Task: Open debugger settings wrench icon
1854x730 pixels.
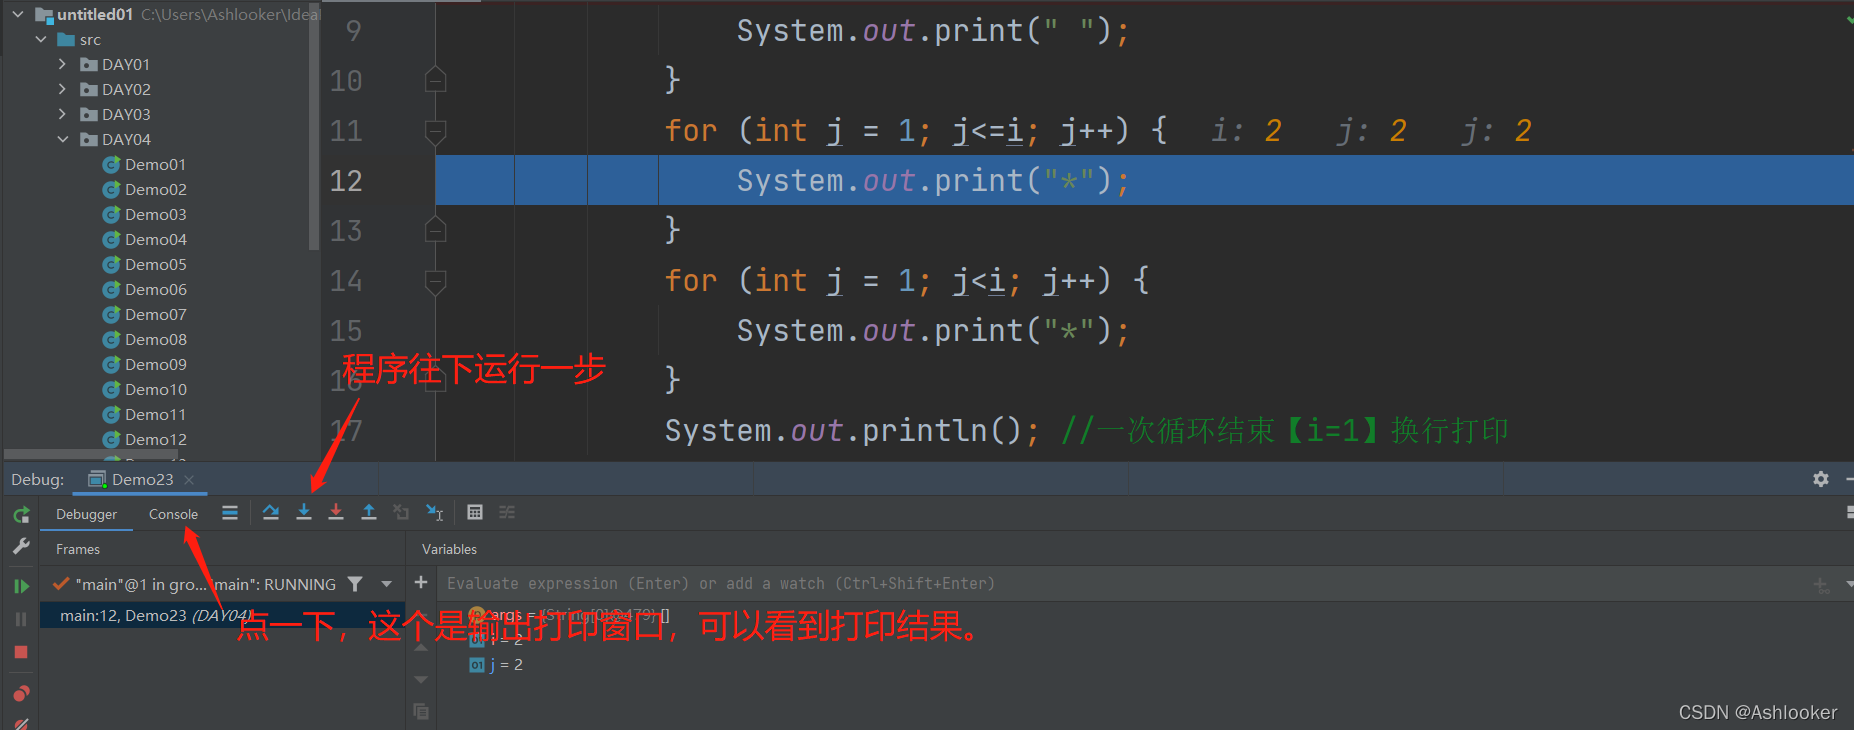Action: pyautogui.click(x=21, y=547)
